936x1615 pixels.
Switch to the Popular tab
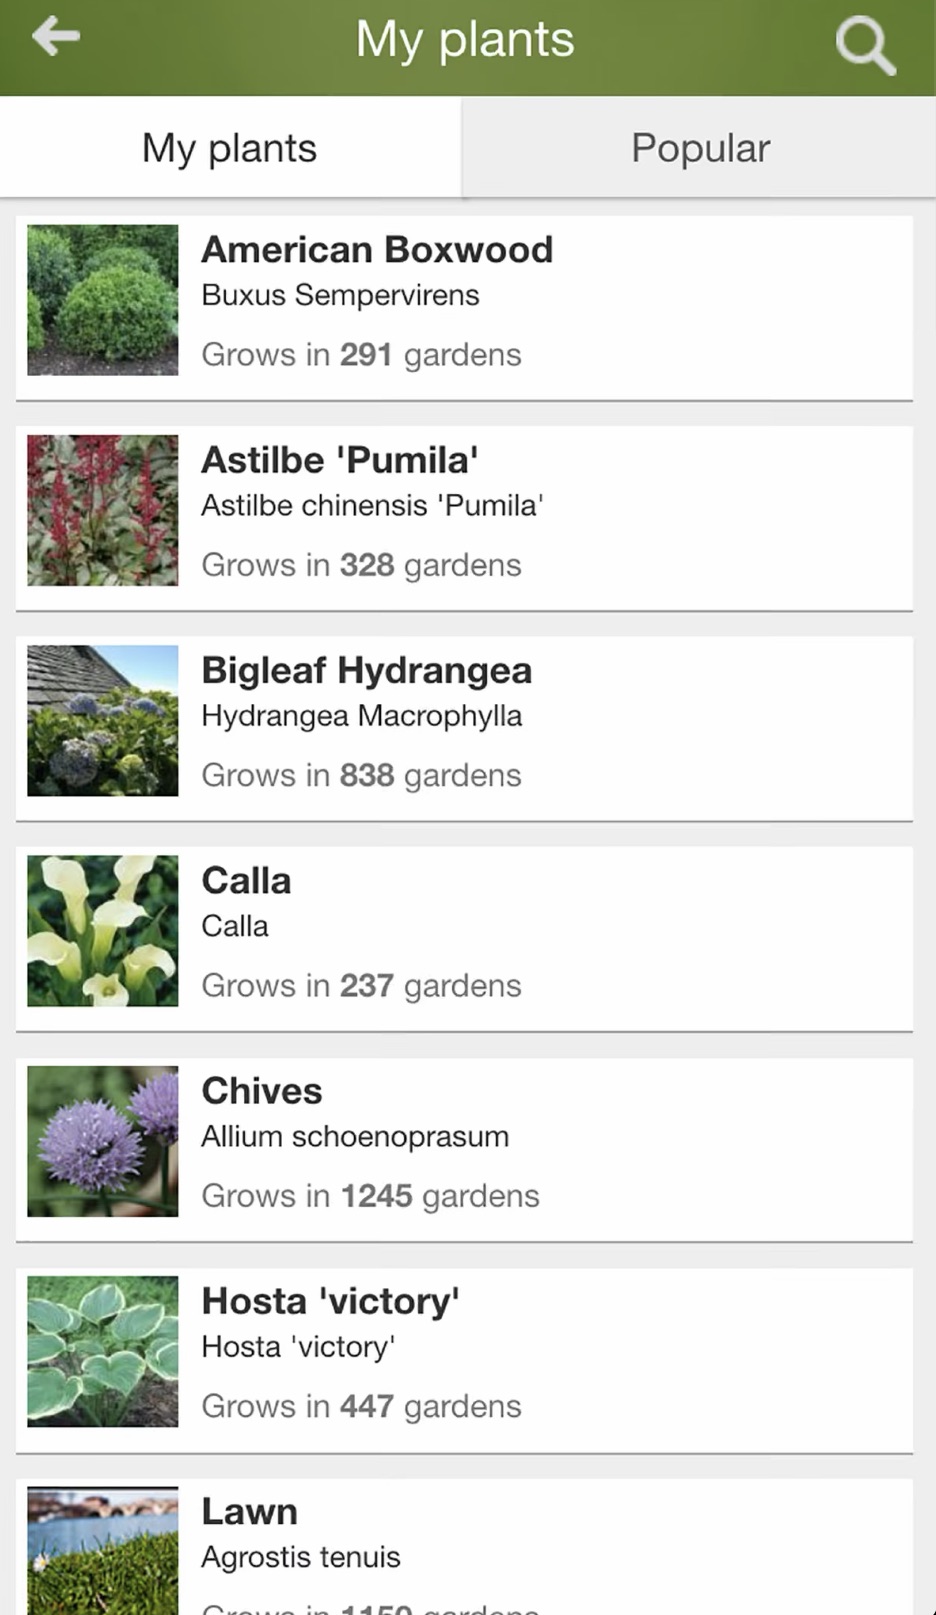pyautogui.click(x=700, y=148)
